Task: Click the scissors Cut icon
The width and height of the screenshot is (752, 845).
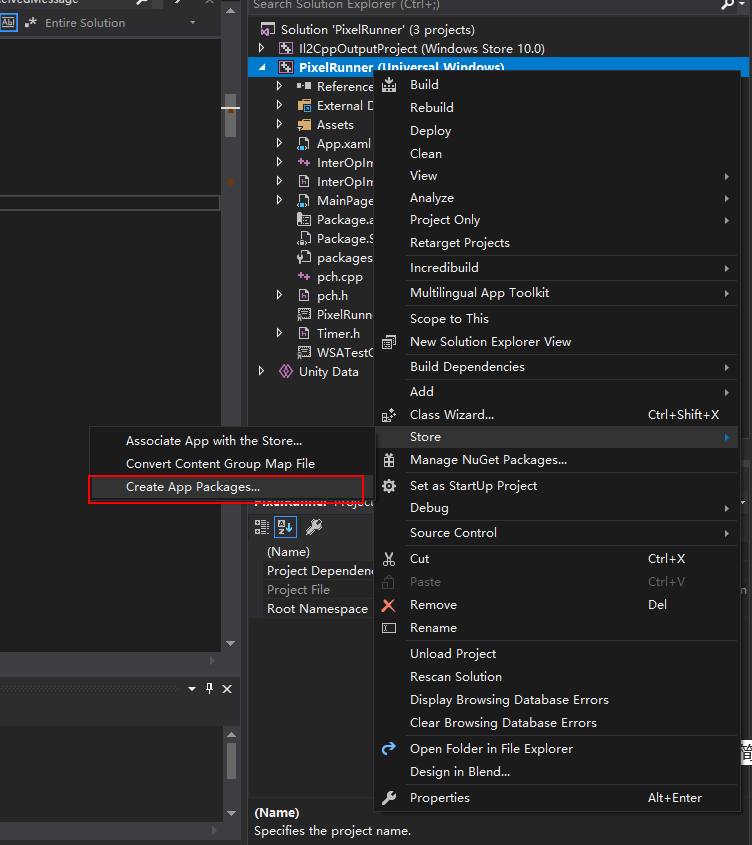Action: click(x=389, y=559)
